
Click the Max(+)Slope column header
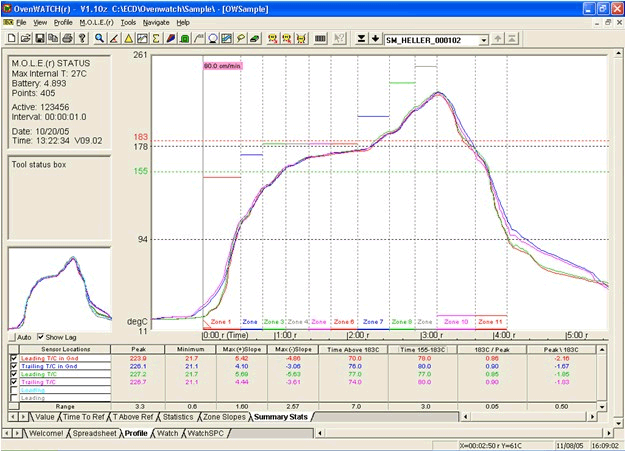click(242, 349)
